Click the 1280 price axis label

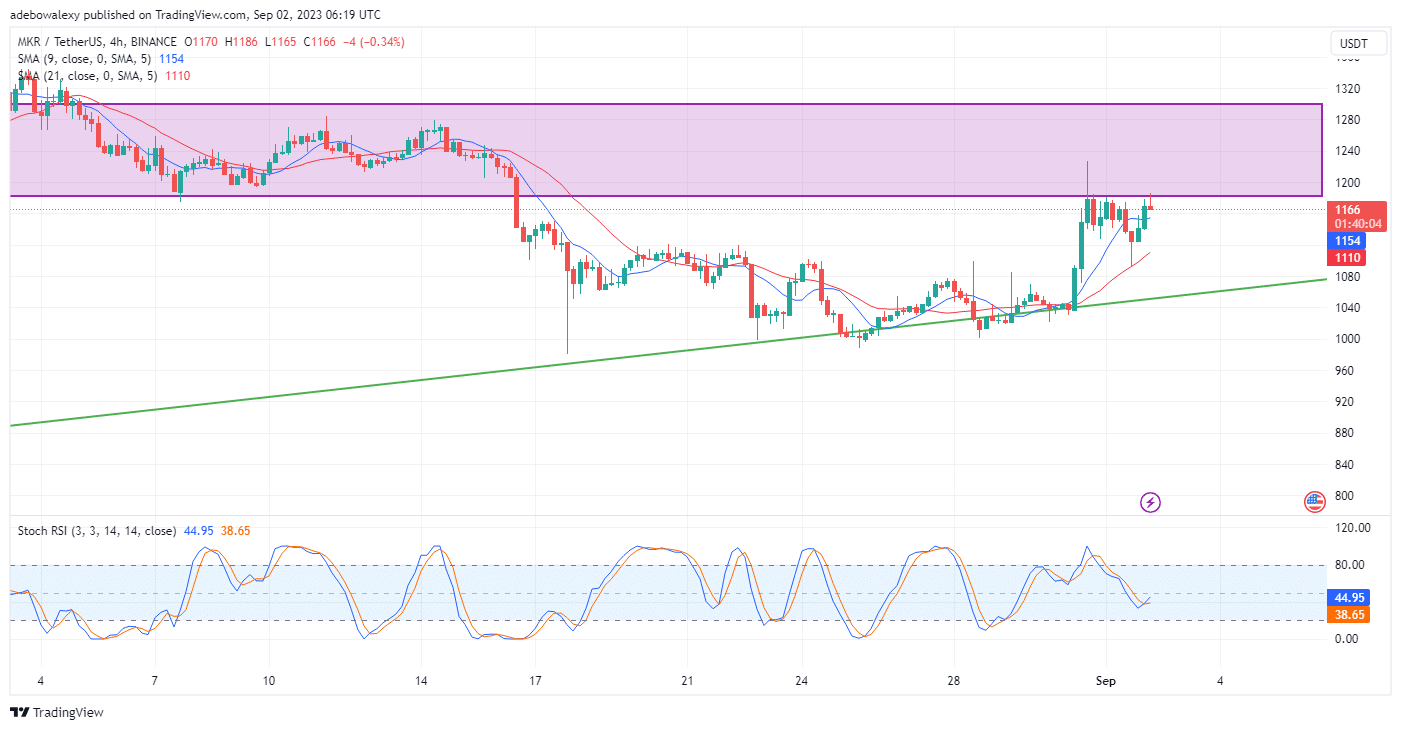(1346, 120)
